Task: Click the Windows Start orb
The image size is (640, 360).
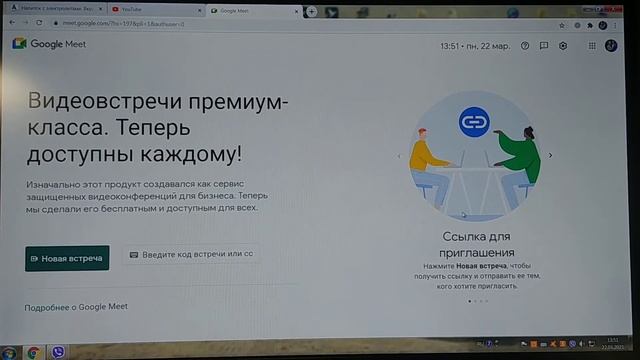Action: 8,353
